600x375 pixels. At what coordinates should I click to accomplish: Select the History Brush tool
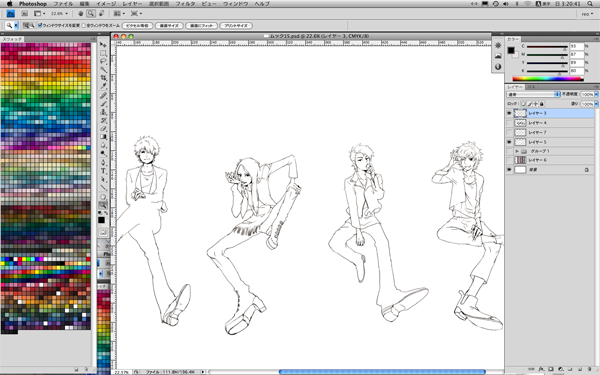click(103, 121)
